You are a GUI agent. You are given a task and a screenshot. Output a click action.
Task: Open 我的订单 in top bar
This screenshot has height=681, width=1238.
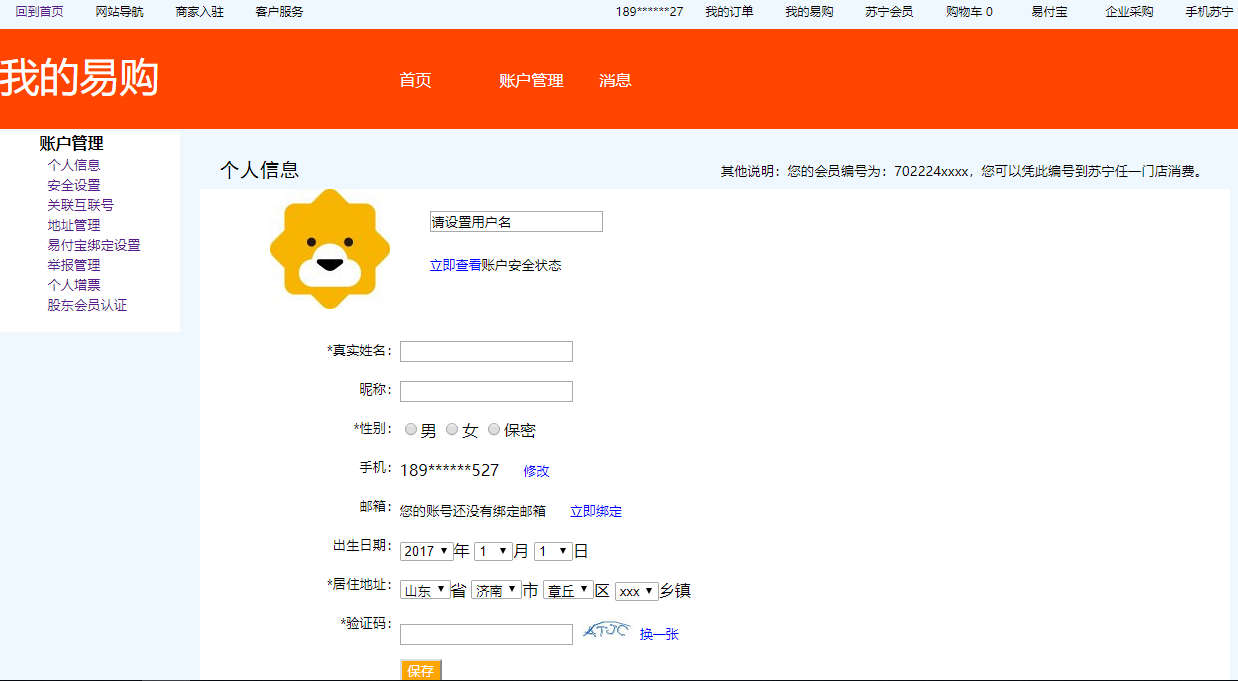click(729, 12)
